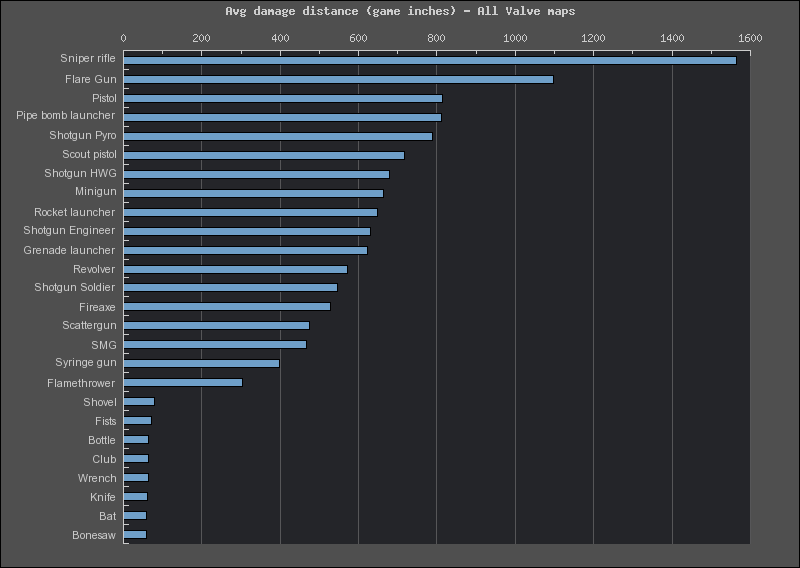This screenshot has width=800, height=568.
Task: Select the Sniper rifle bar
Action: click(x=430, y=61)
